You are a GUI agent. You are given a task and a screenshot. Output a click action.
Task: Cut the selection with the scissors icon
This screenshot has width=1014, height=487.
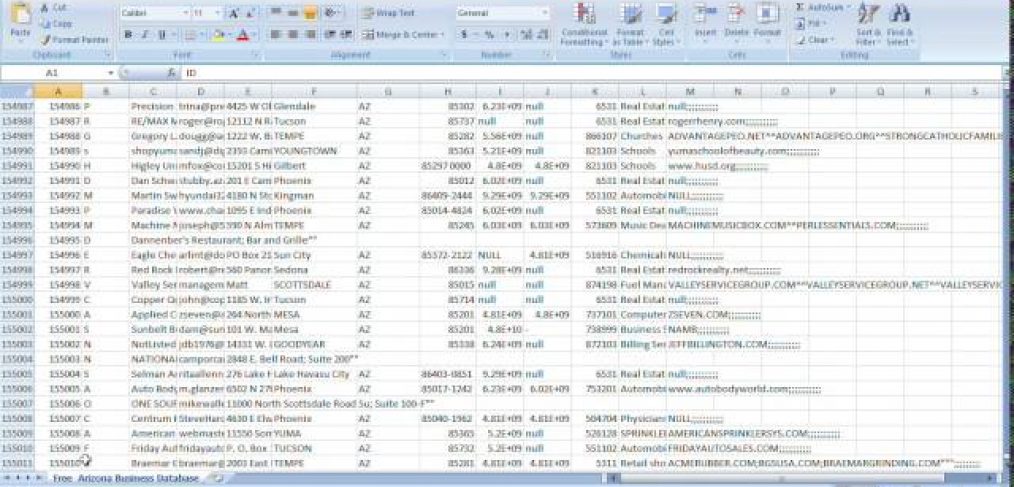[45, 8]
